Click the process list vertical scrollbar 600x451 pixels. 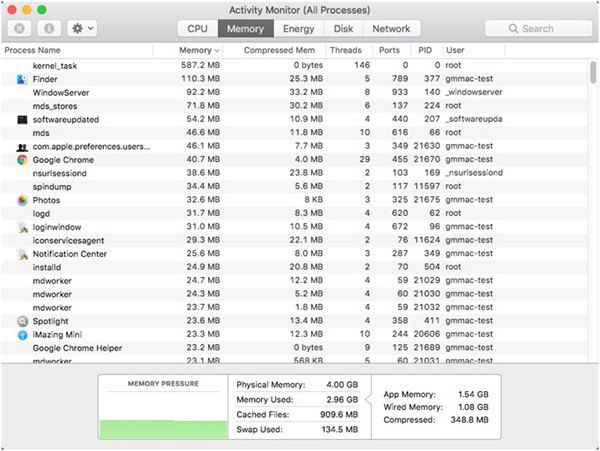(593, 72)
